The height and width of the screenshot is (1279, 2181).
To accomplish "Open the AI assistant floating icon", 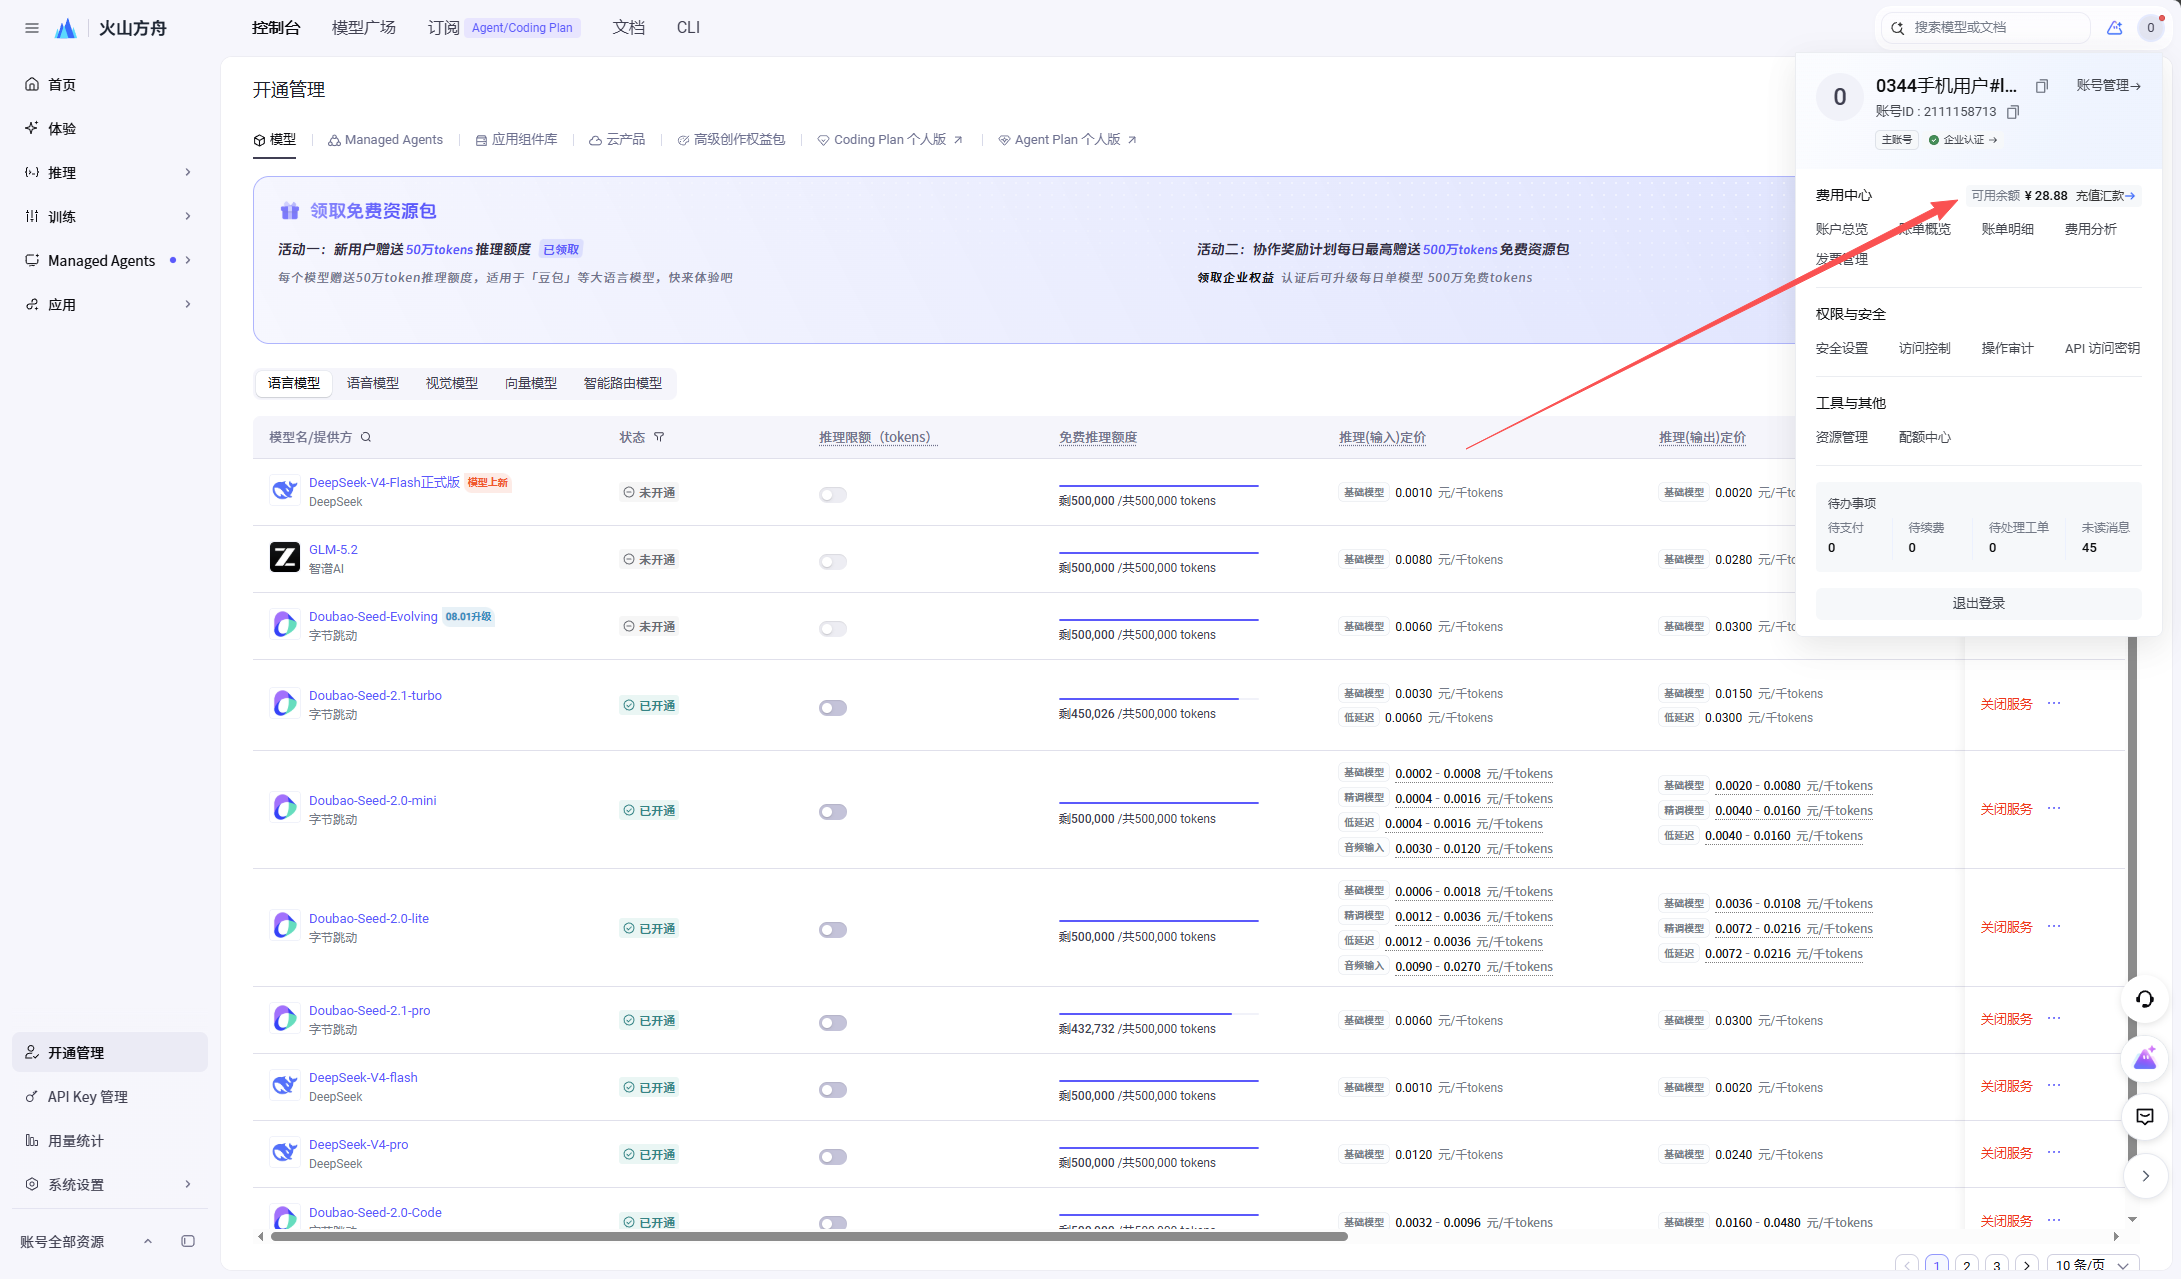I will [x=2145, y=1058].
